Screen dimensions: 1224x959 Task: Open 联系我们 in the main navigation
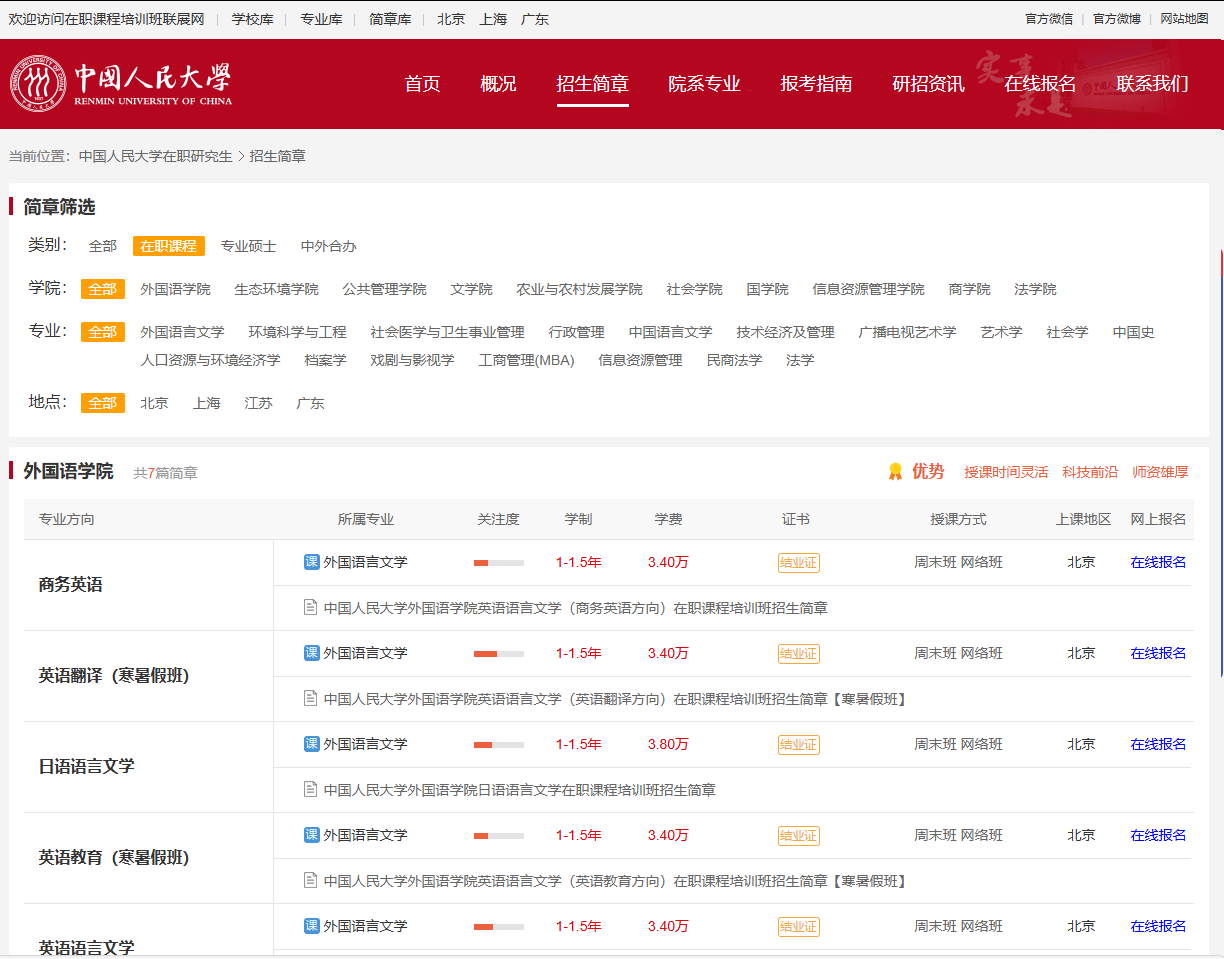pyautogui.click(x=1152, y=84)
